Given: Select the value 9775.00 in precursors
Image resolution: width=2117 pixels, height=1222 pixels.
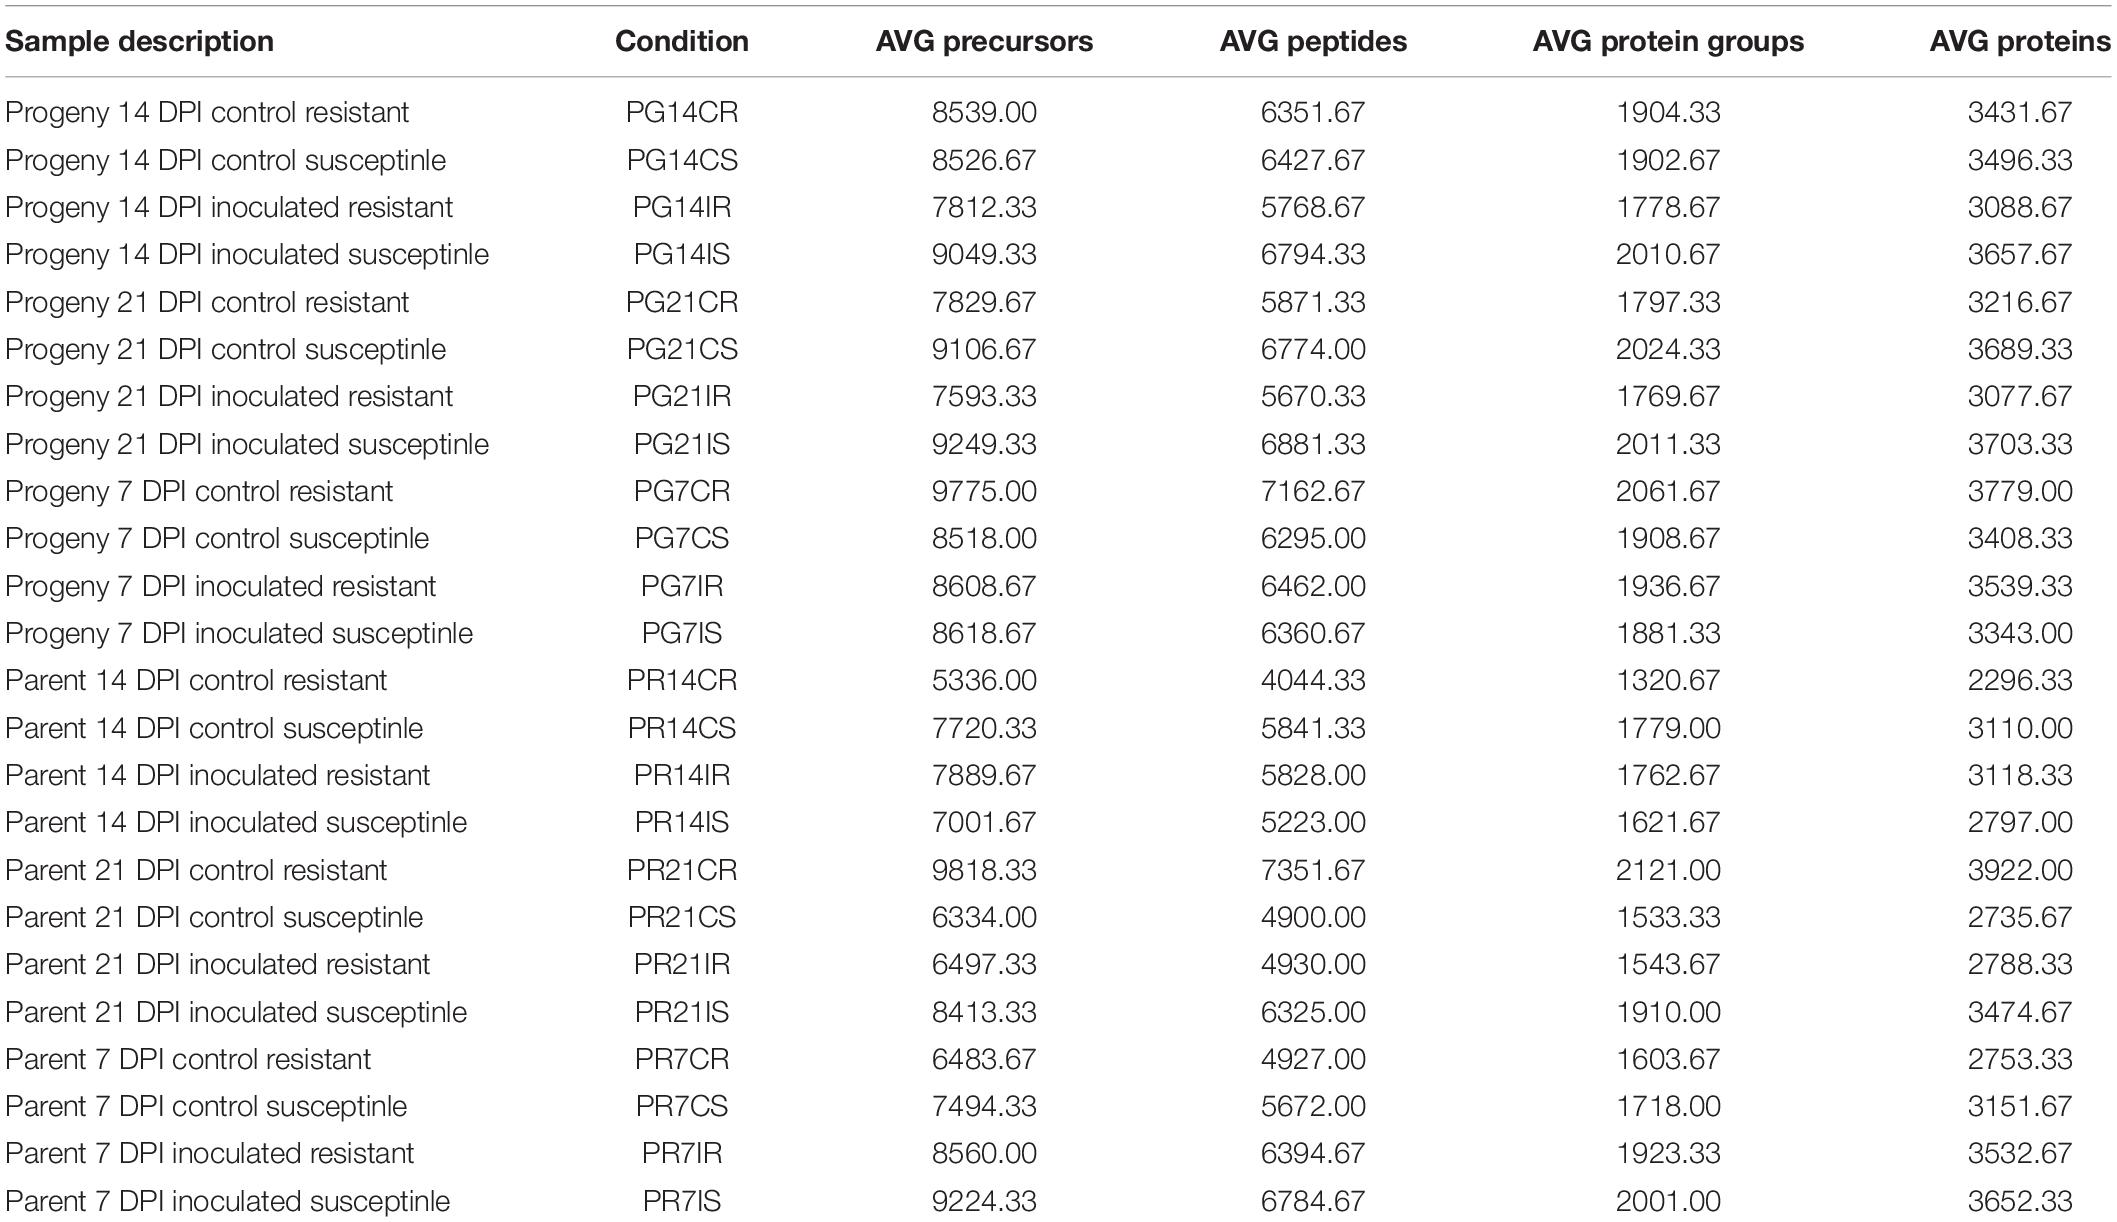Looking at the screenshot, I should tap(984, 491).
